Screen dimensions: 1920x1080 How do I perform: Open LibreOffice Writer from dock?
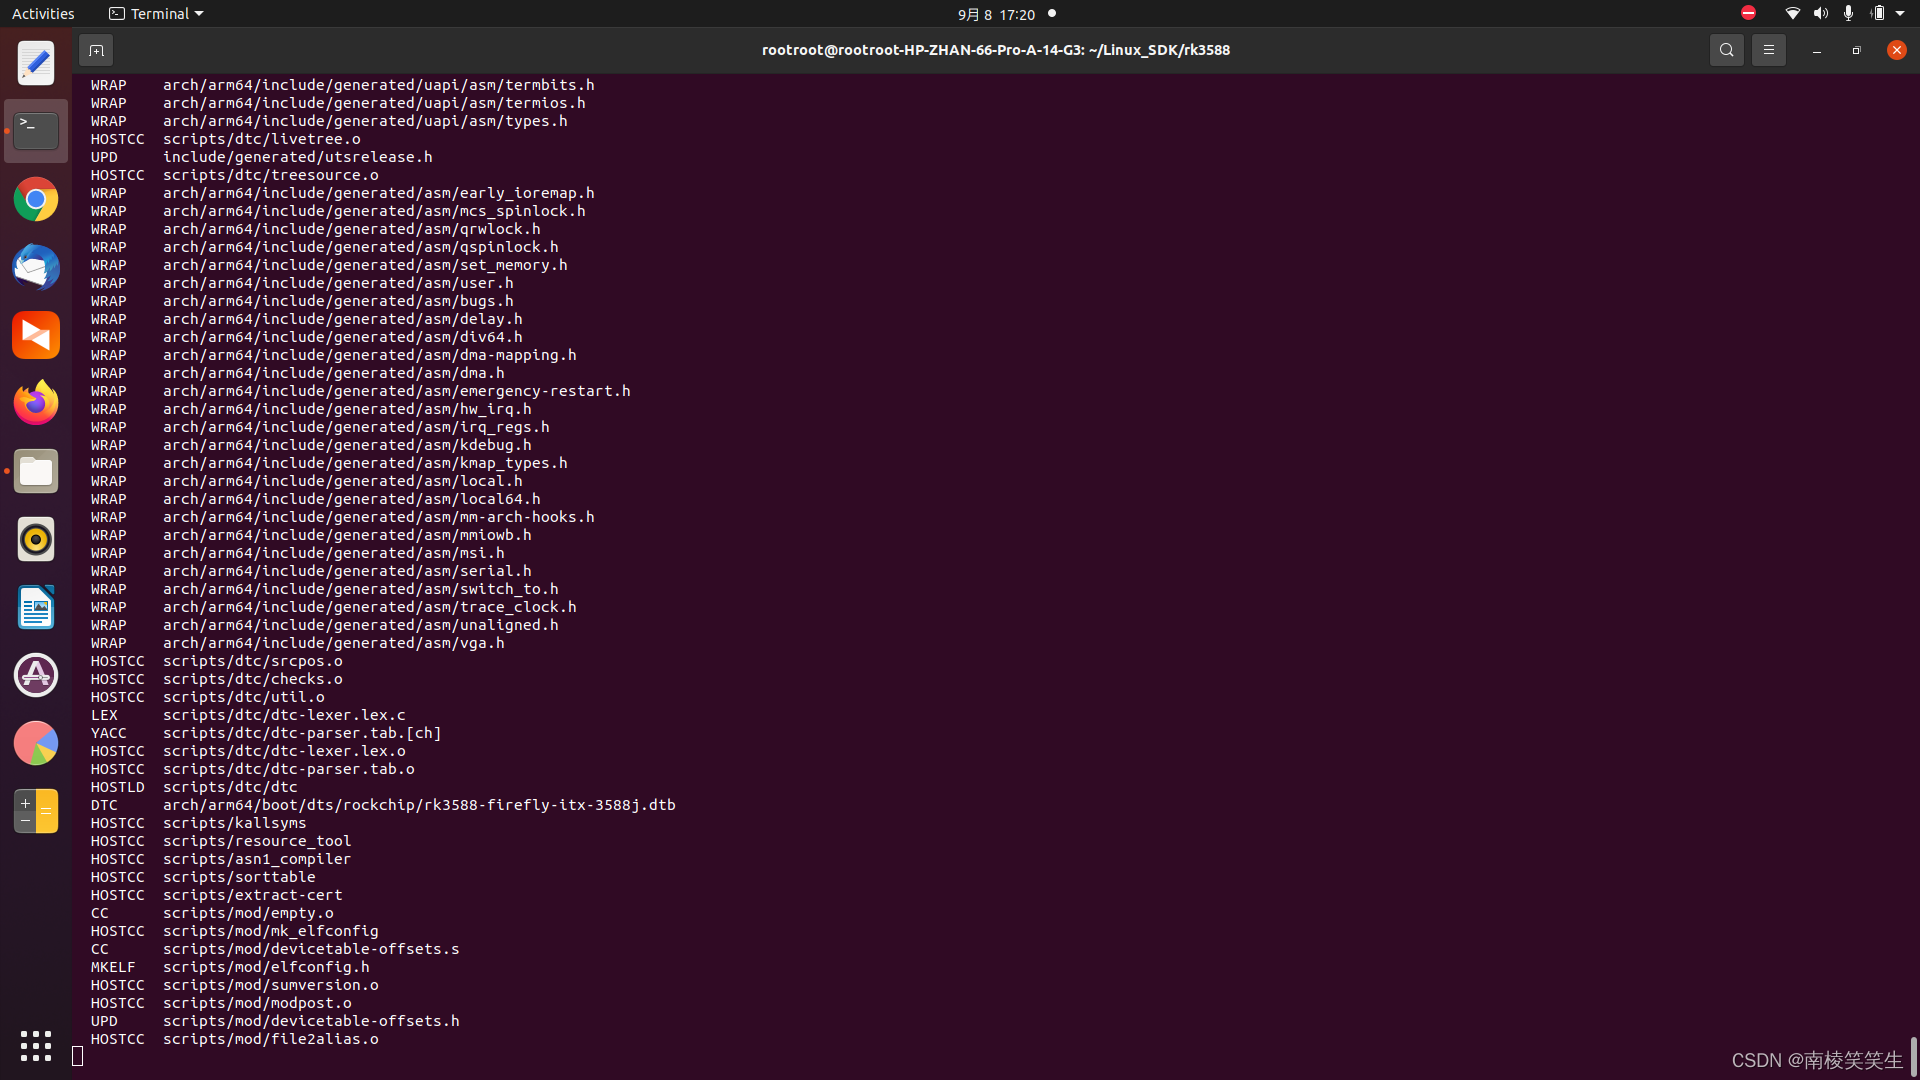[x=36, y=608]
